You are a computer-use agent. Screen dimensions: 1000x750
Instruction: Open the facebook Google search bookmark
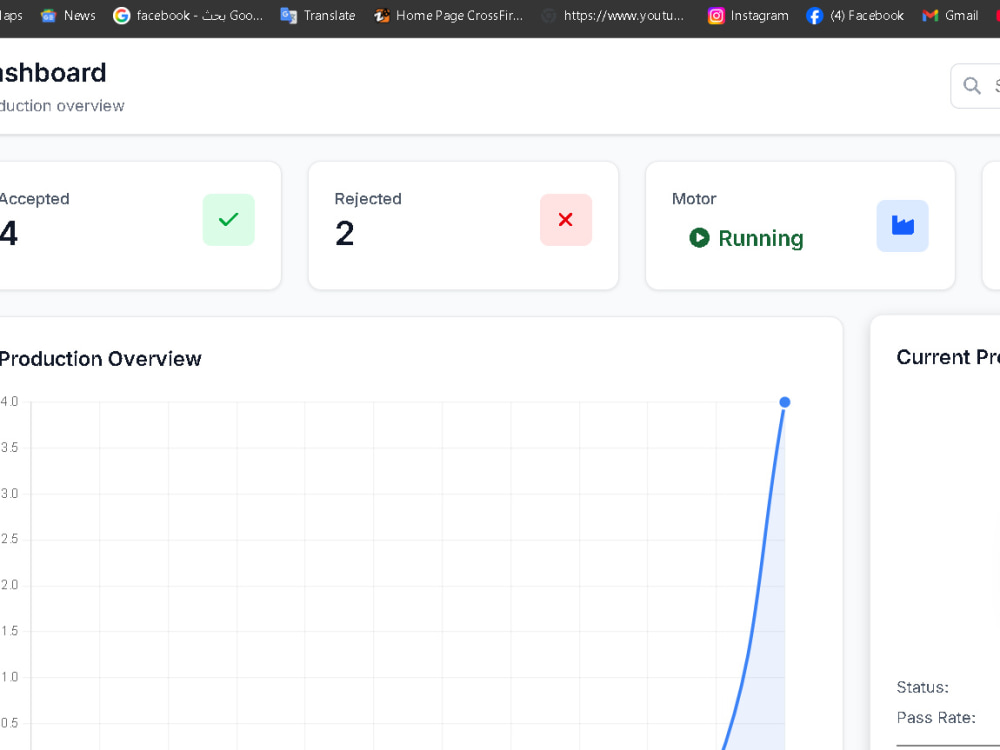pos(188,15)
